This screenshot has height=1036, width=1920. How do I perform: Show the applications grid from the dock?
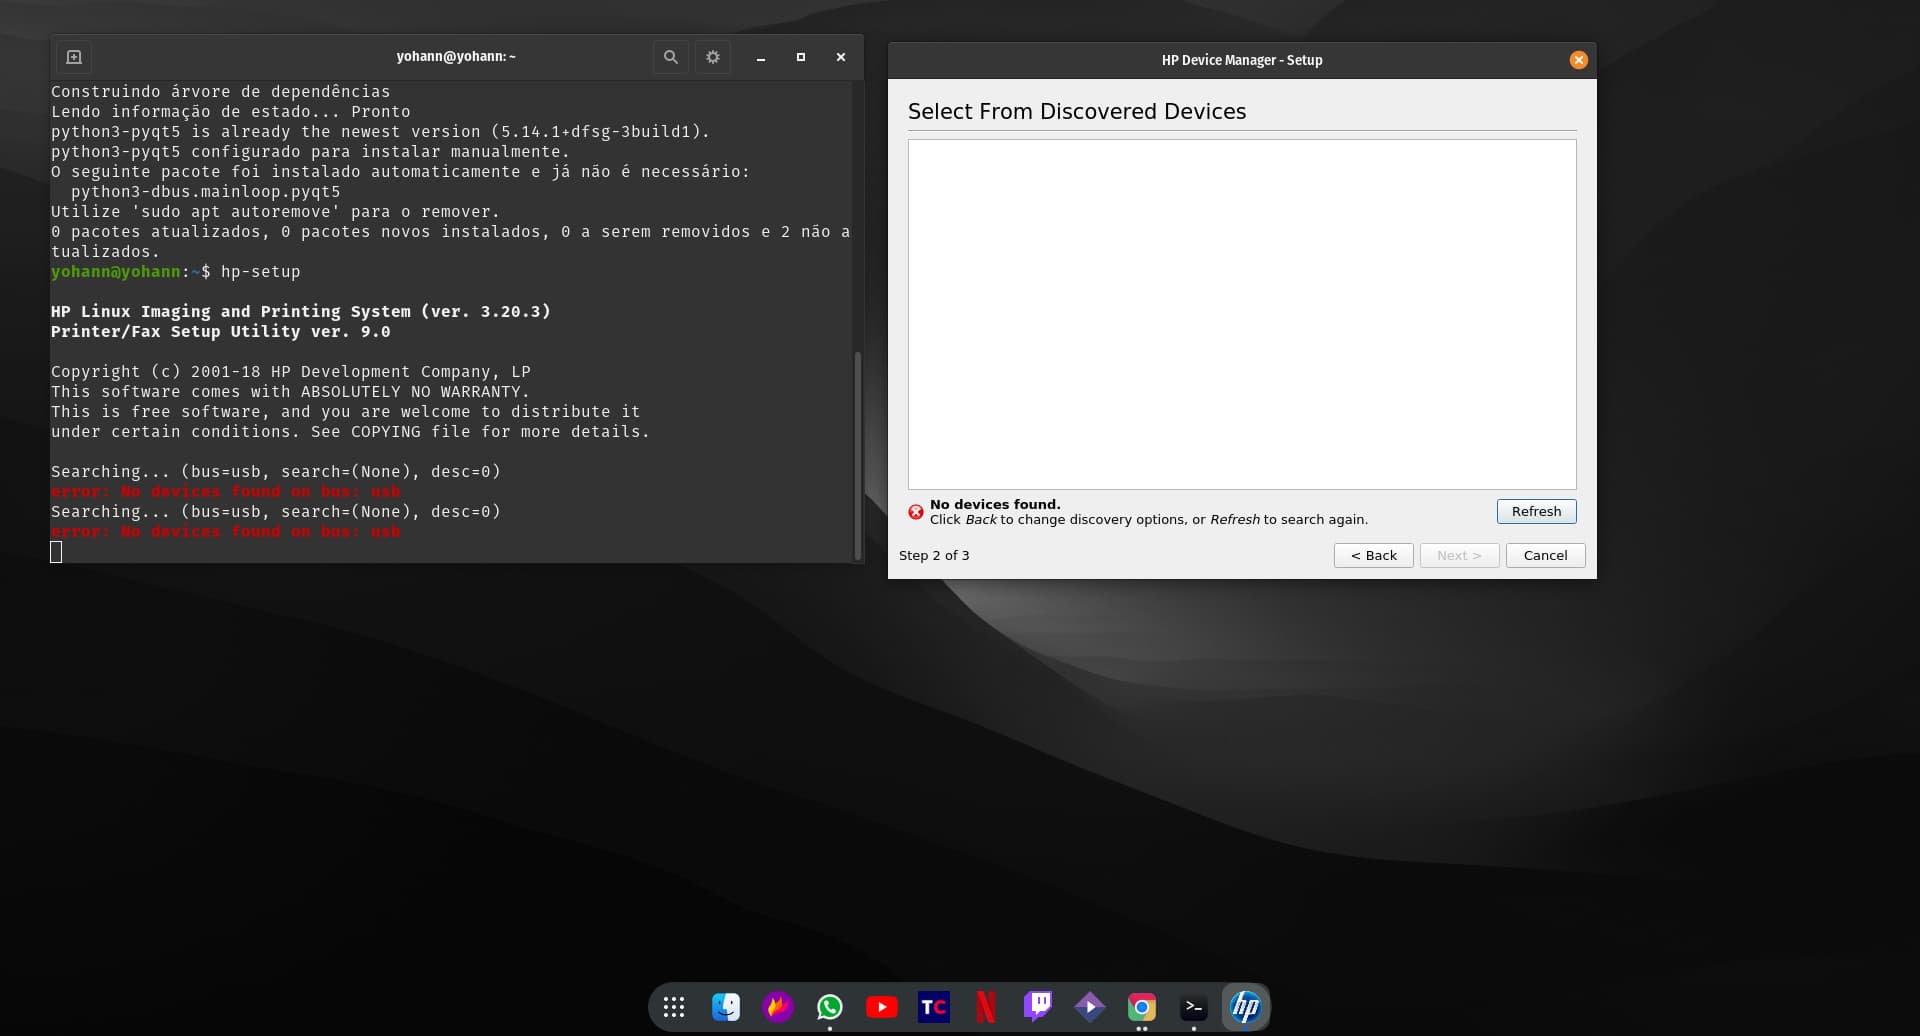(674, 1007)
